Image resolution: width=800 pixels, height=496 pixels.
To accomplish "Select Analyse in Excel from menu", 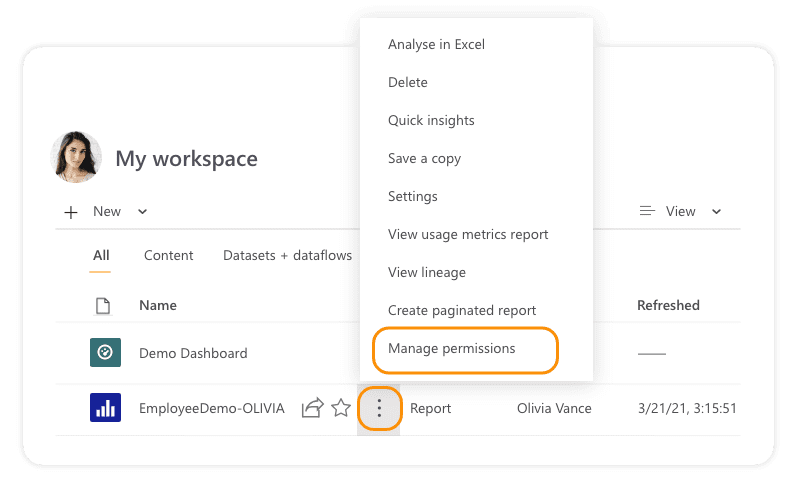I will (436, 44).
